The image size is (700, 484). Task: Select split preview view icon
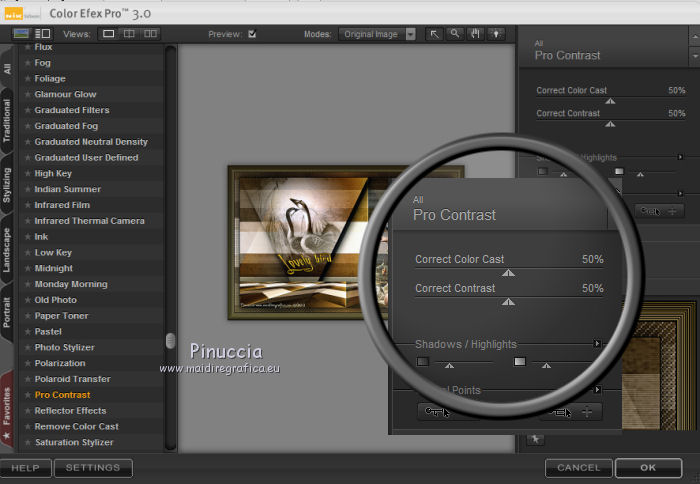click(x=129, y=34)
